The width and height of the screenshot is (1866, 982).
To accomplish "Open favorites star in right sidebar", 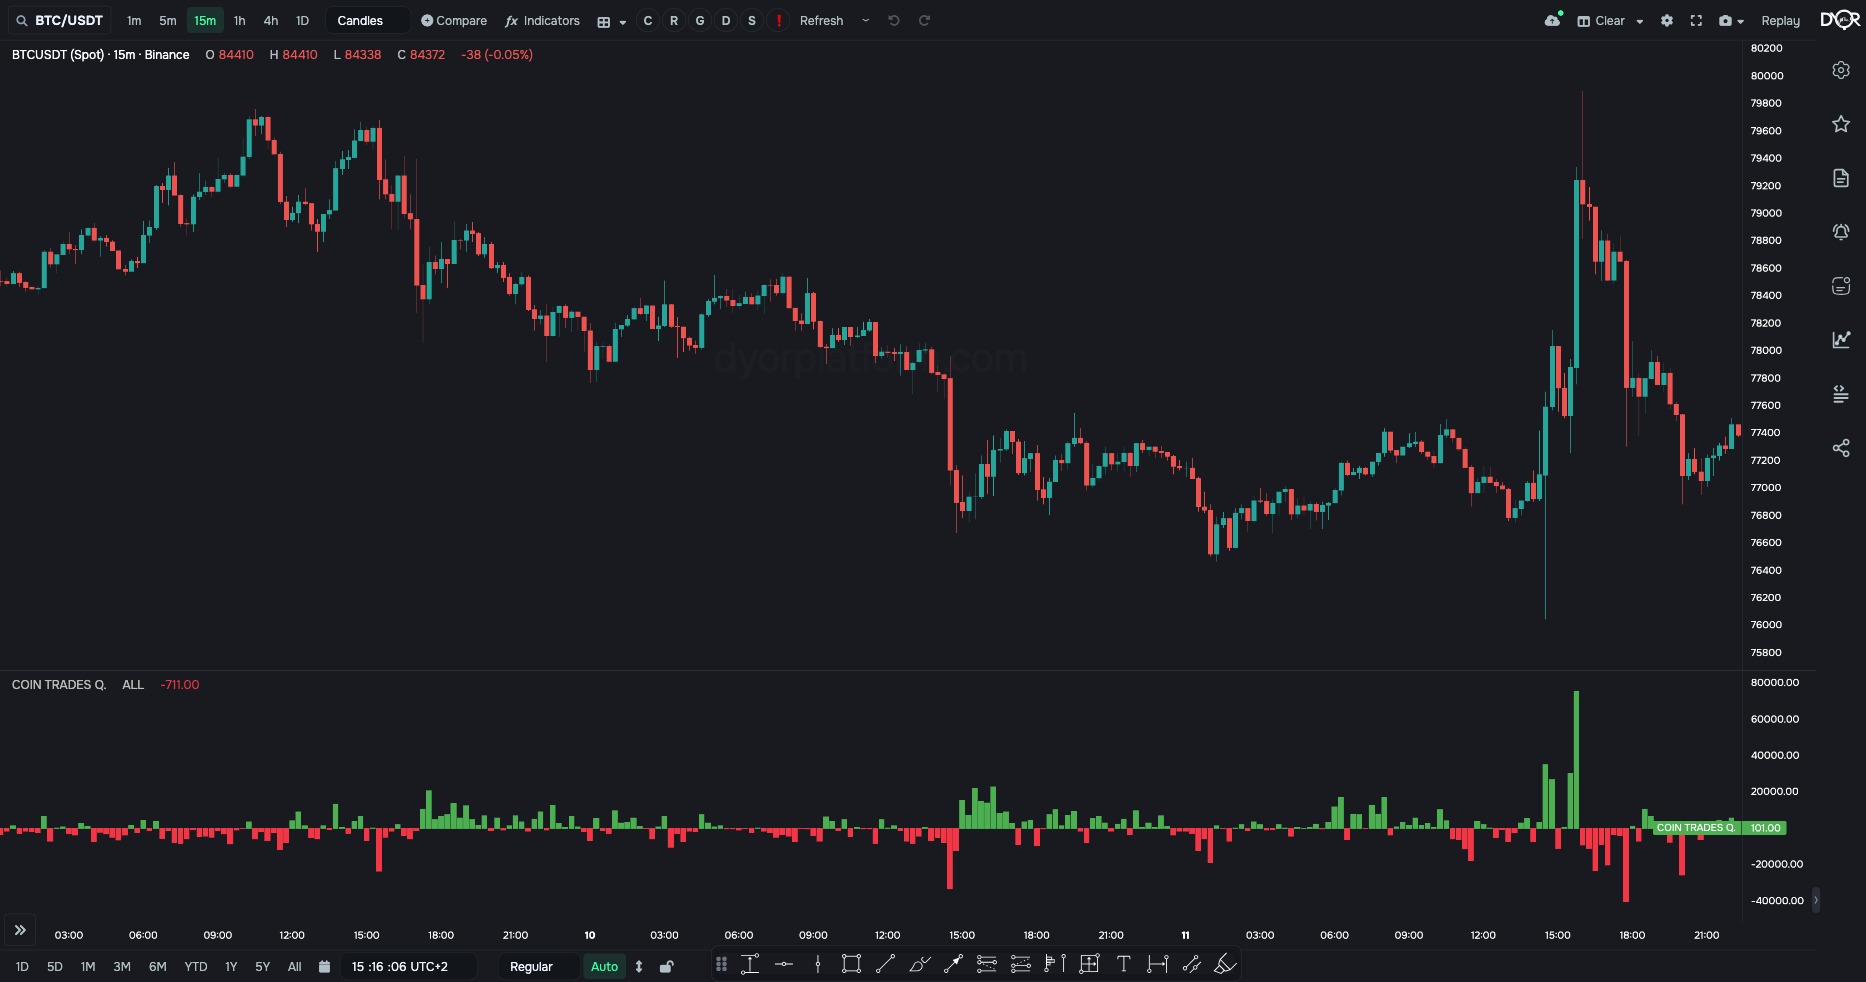I will tap(1841, 124).
